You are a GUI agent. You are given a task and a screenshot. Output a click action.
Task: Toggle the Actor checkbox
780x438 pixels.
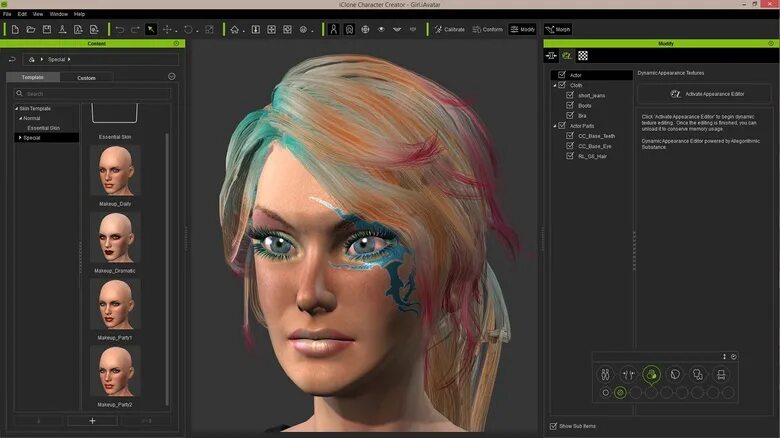[x=562, y=75]
